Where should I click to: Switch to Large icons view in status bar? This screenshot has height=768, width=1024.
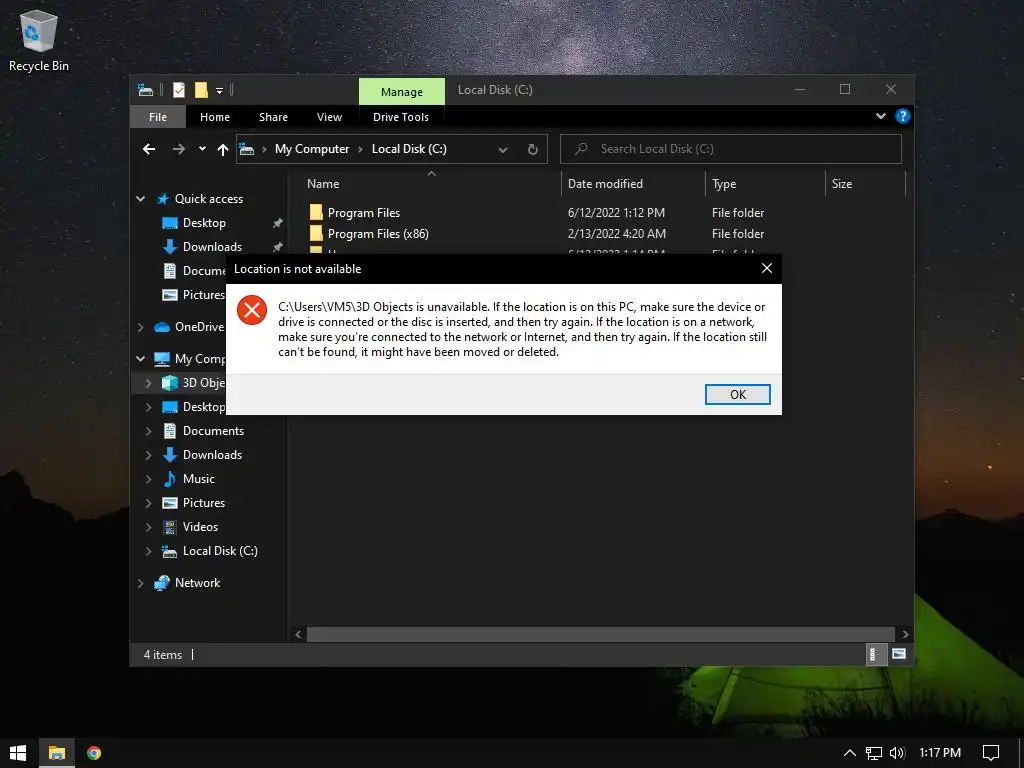pos(899,654)
